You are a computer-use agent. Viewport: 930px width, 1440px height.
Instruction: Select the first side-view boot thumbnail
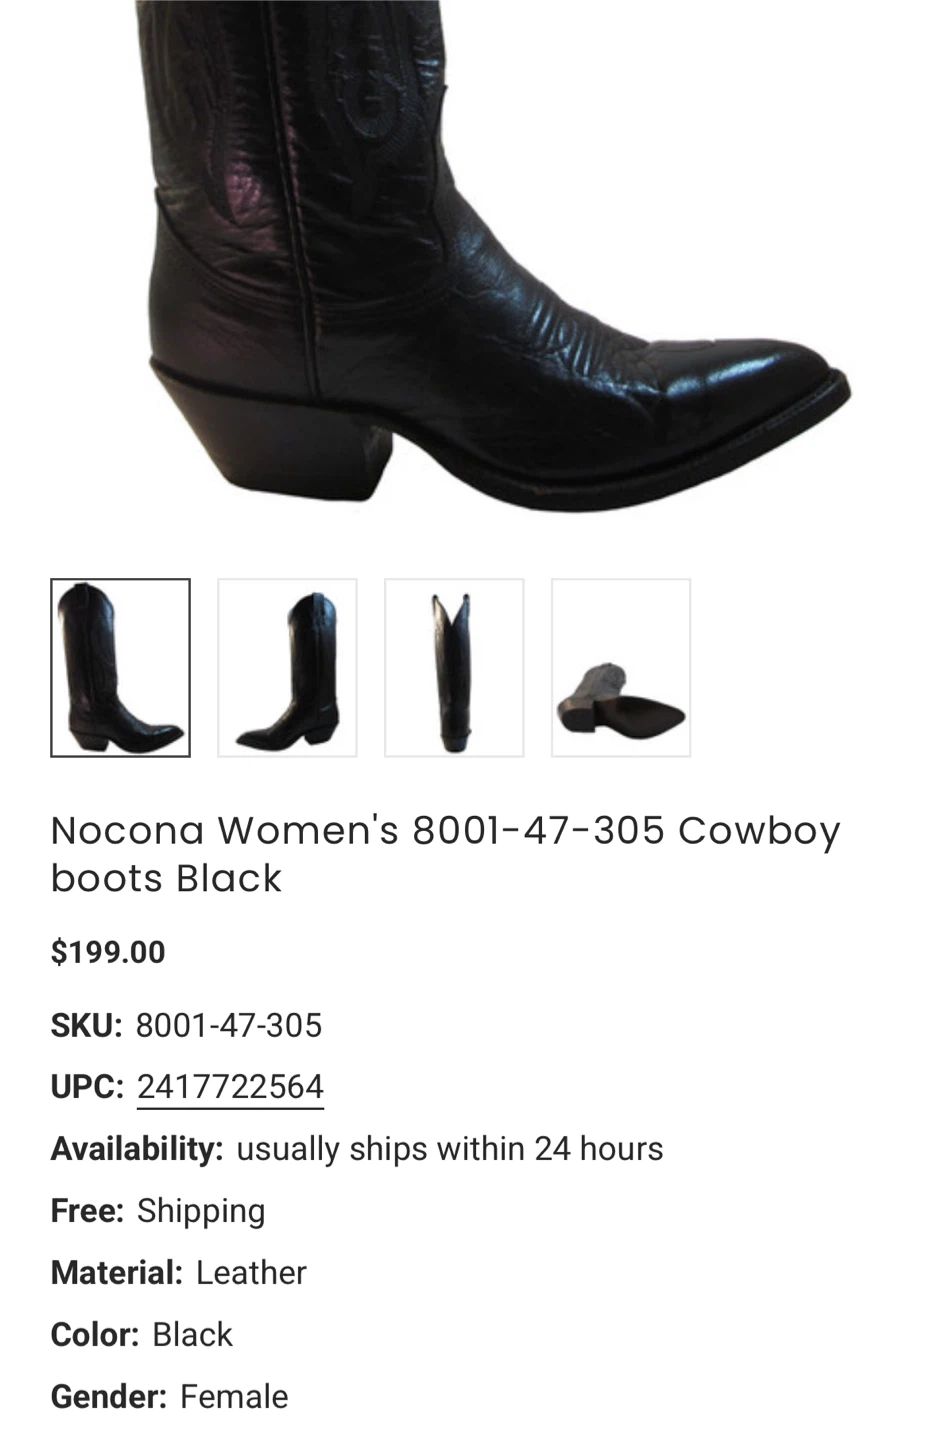tap(120, 668)
